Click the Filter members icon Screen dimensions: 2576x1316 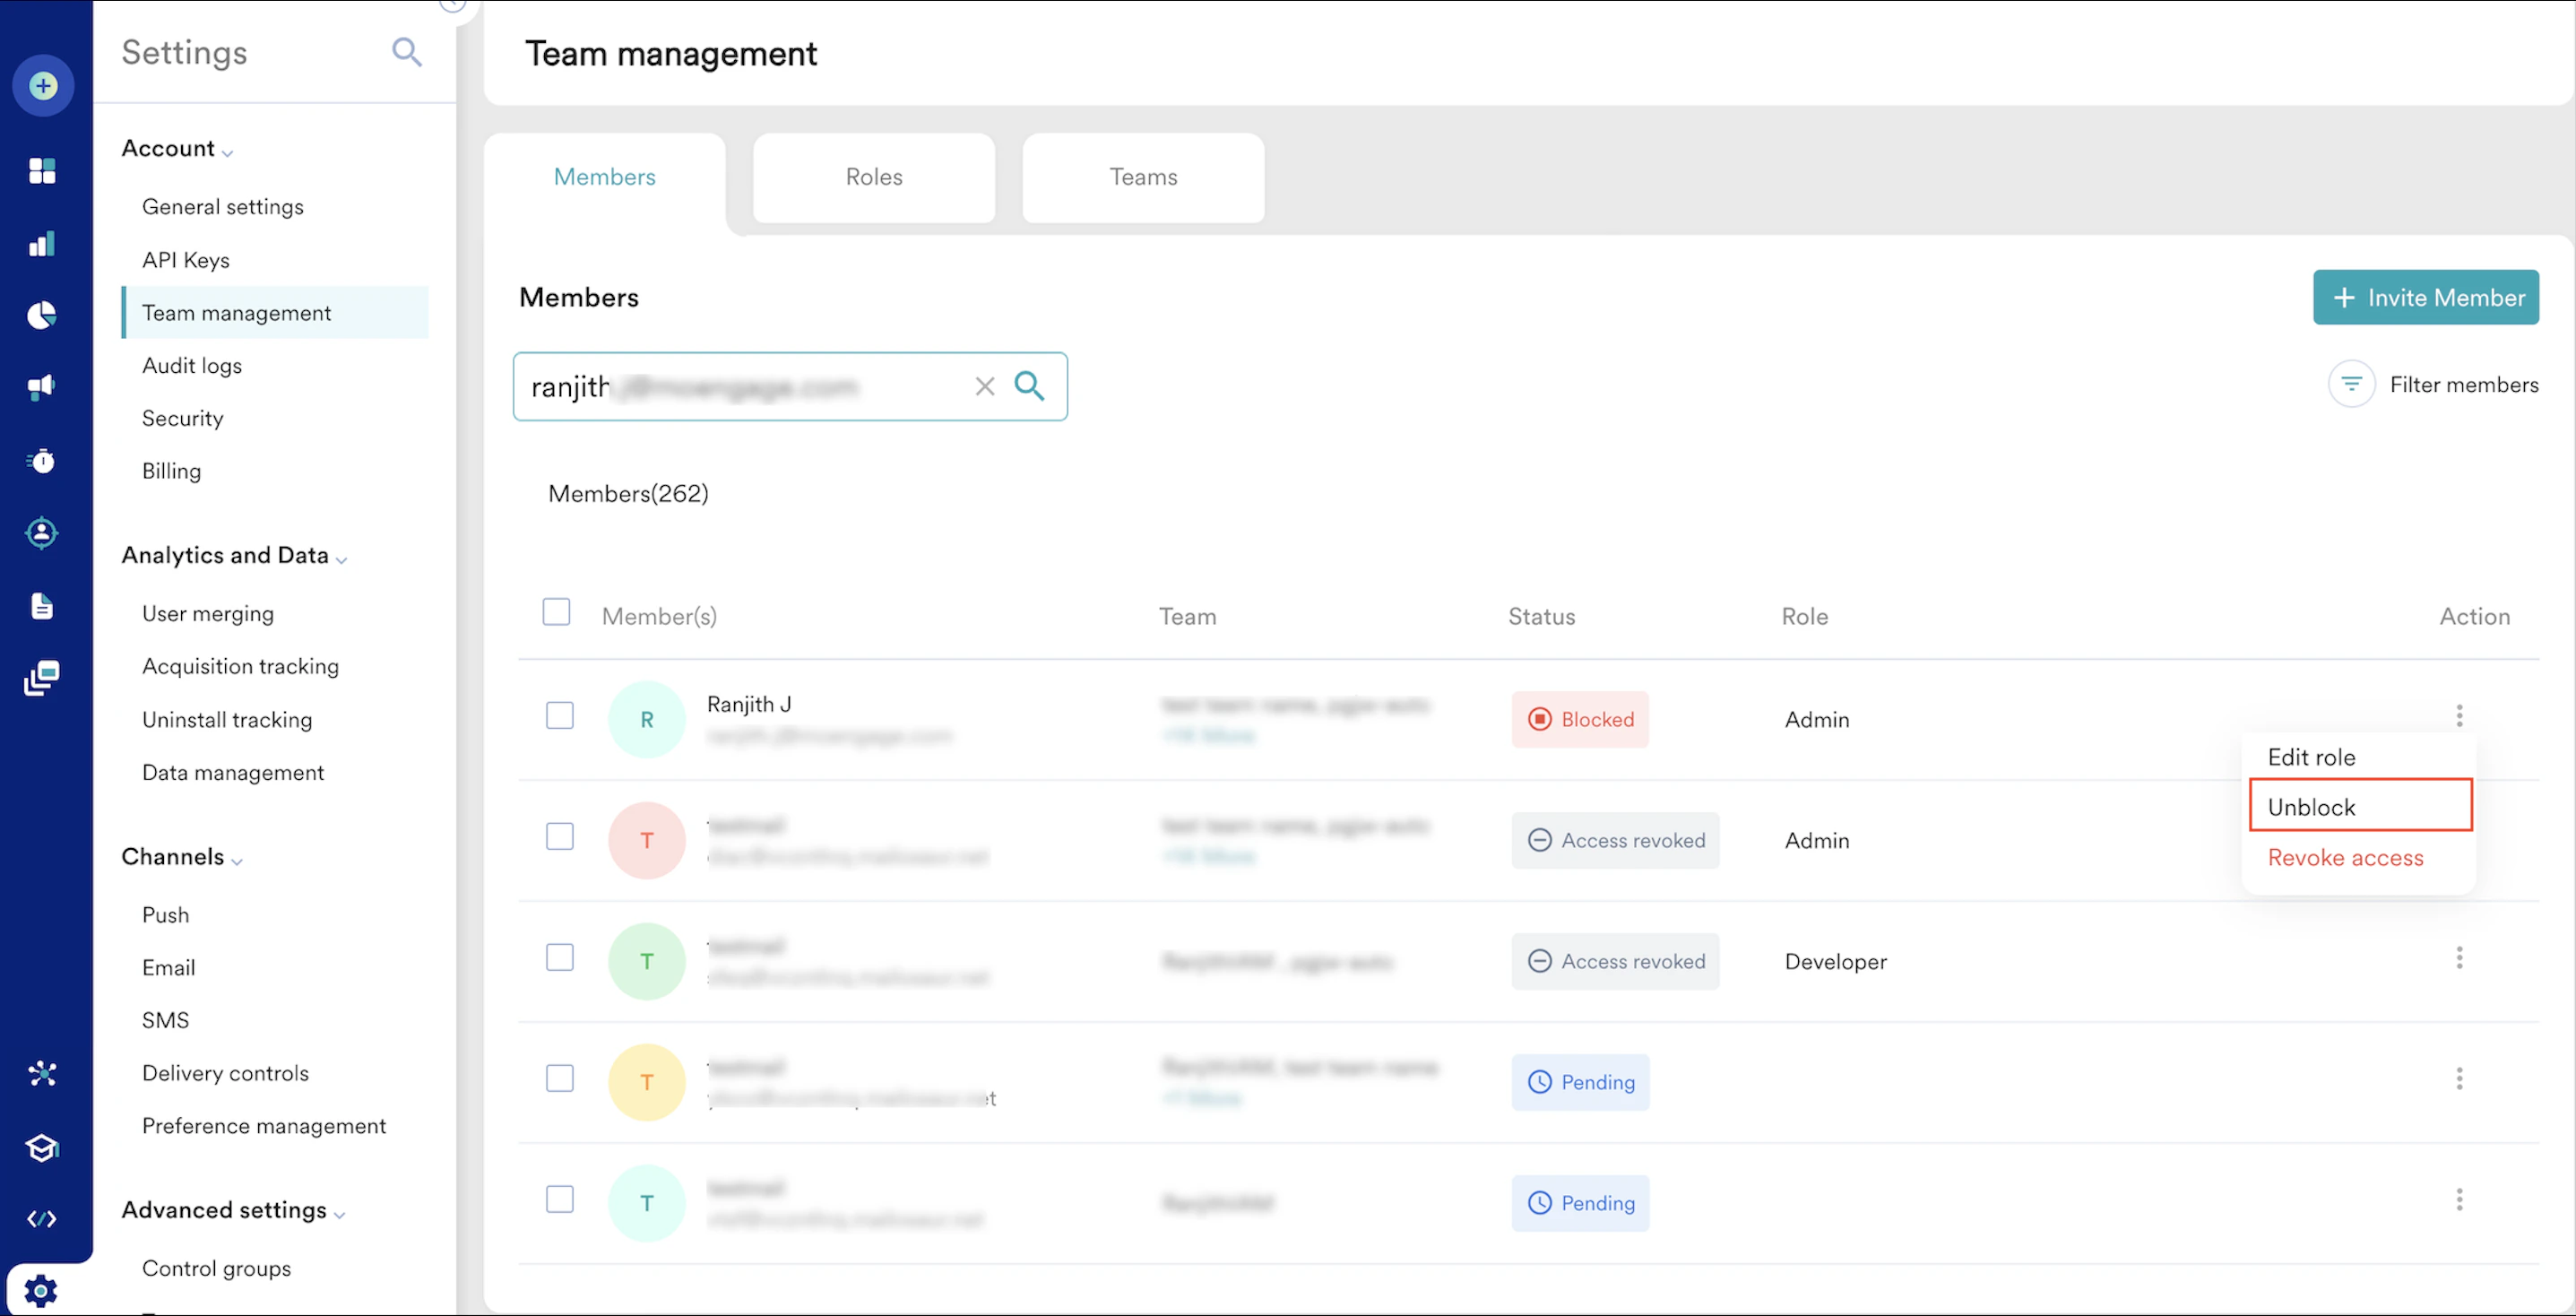[2351, 384]
